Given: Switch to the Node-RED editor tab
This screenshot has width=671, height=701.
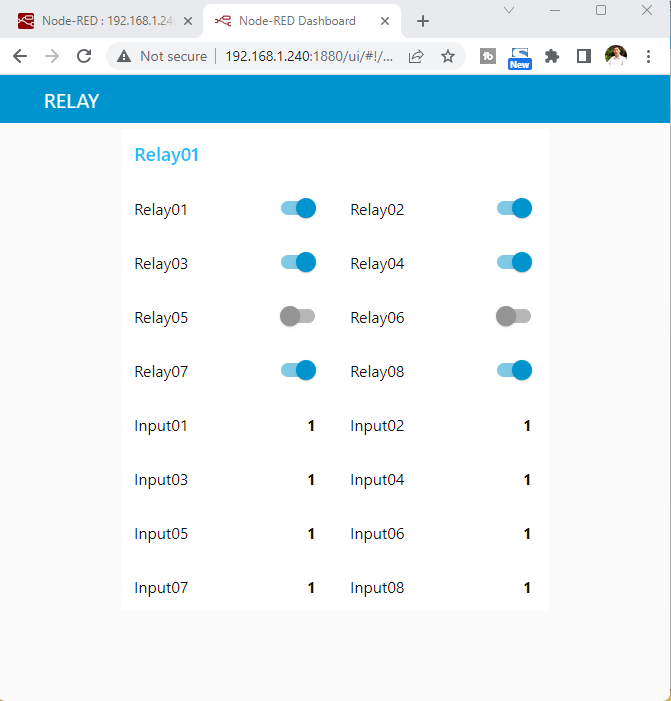Looking at the screenshot, I should 100,21.
